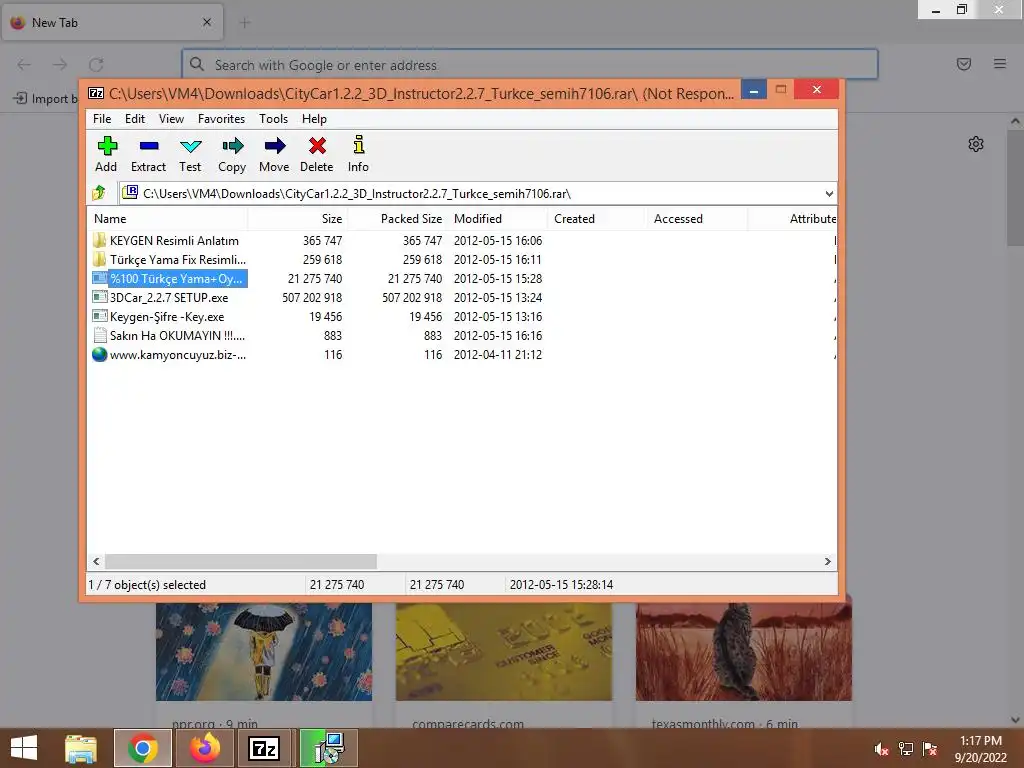Viewport: 1024px width, 768px height.
Task: Switch to Firefox in the taskbar
Action: [x=205, y=748]
